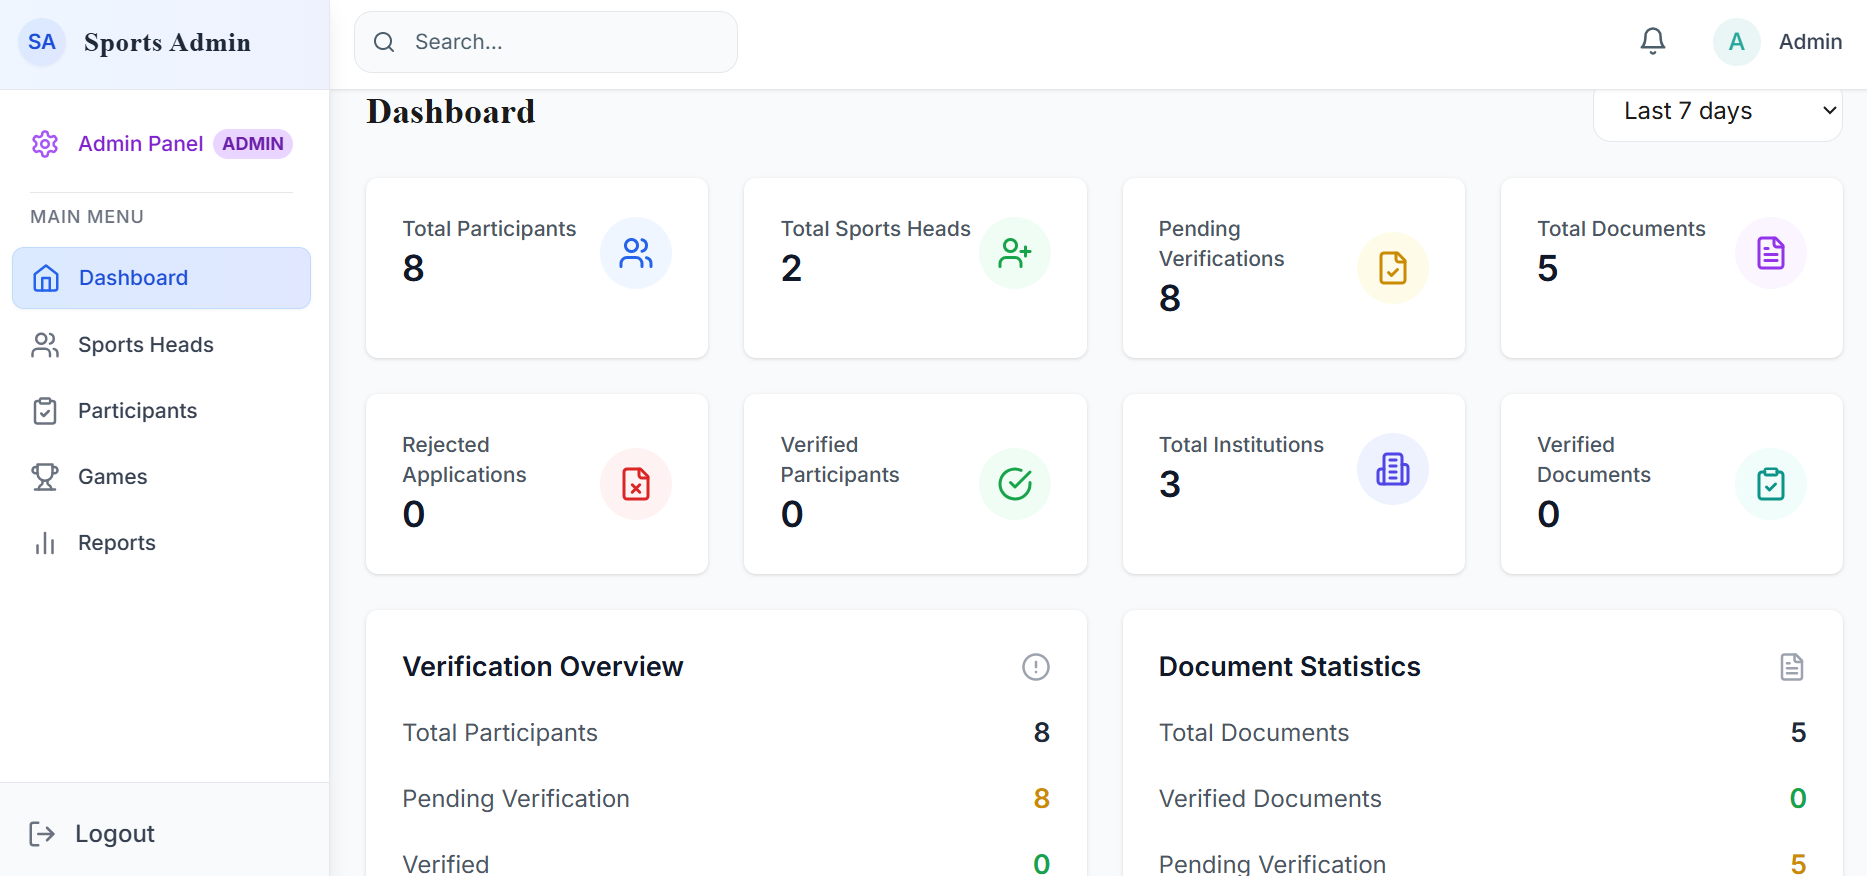
Task: Select Games in the sidebar
Action: pos(161,477)
